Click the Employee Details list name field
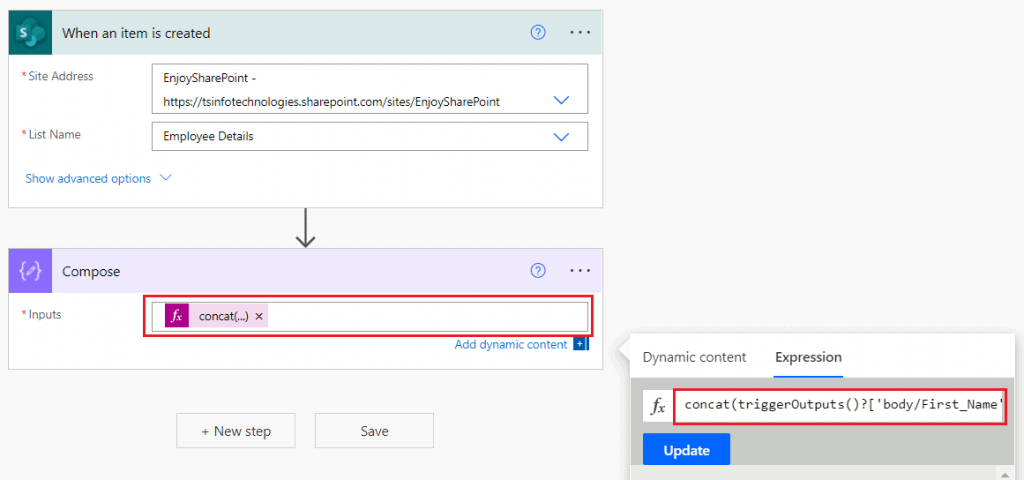1024x480 pixels. tap(370, 136)
